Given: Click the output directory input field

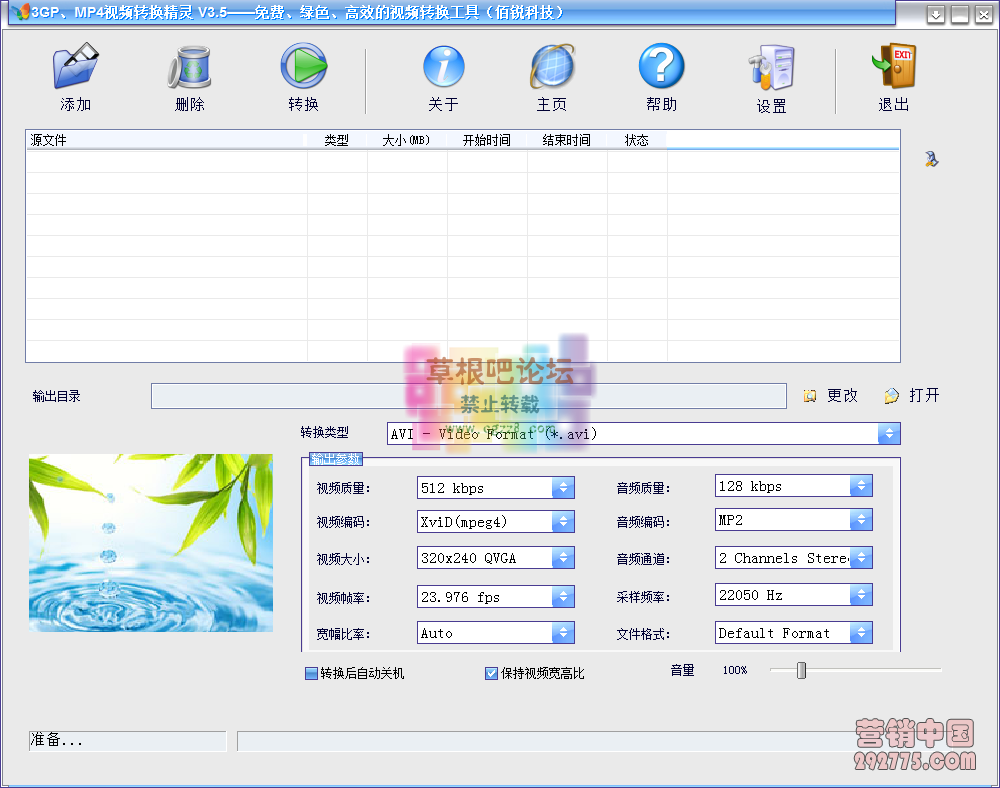Looking at the screenshot, I should coord(466,395).
